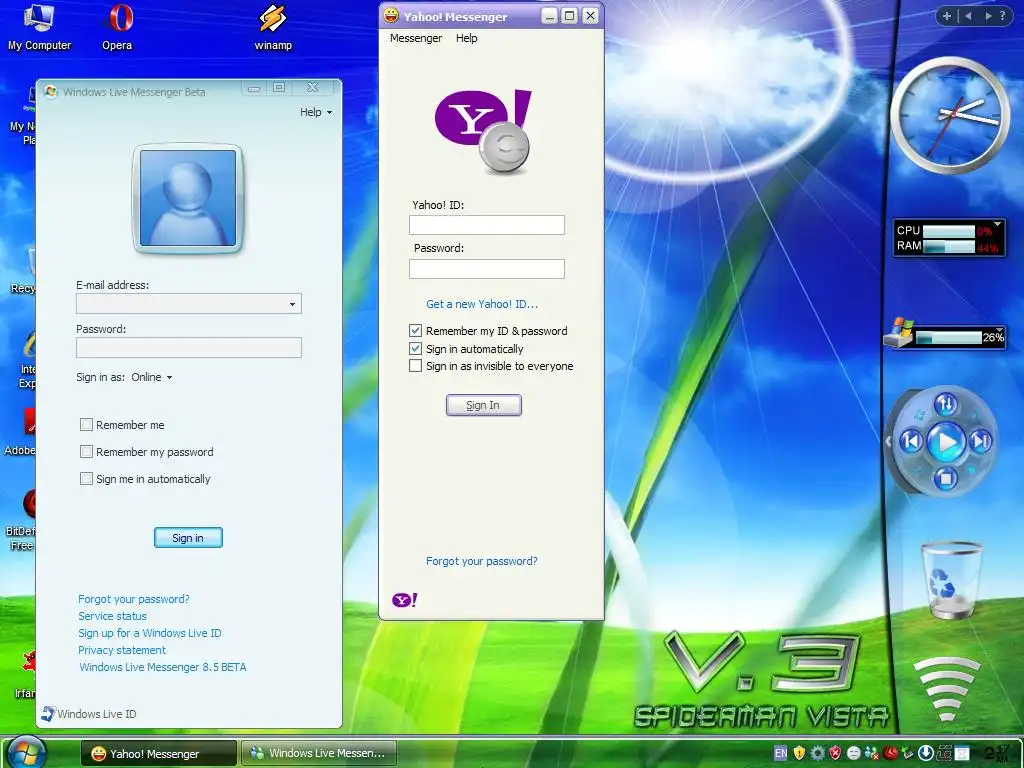Click the Windows Live Messenger buddy avatar picture
Image resolution: width=1024 pixels, height=768 pixels.
click(x=188, y=198)
